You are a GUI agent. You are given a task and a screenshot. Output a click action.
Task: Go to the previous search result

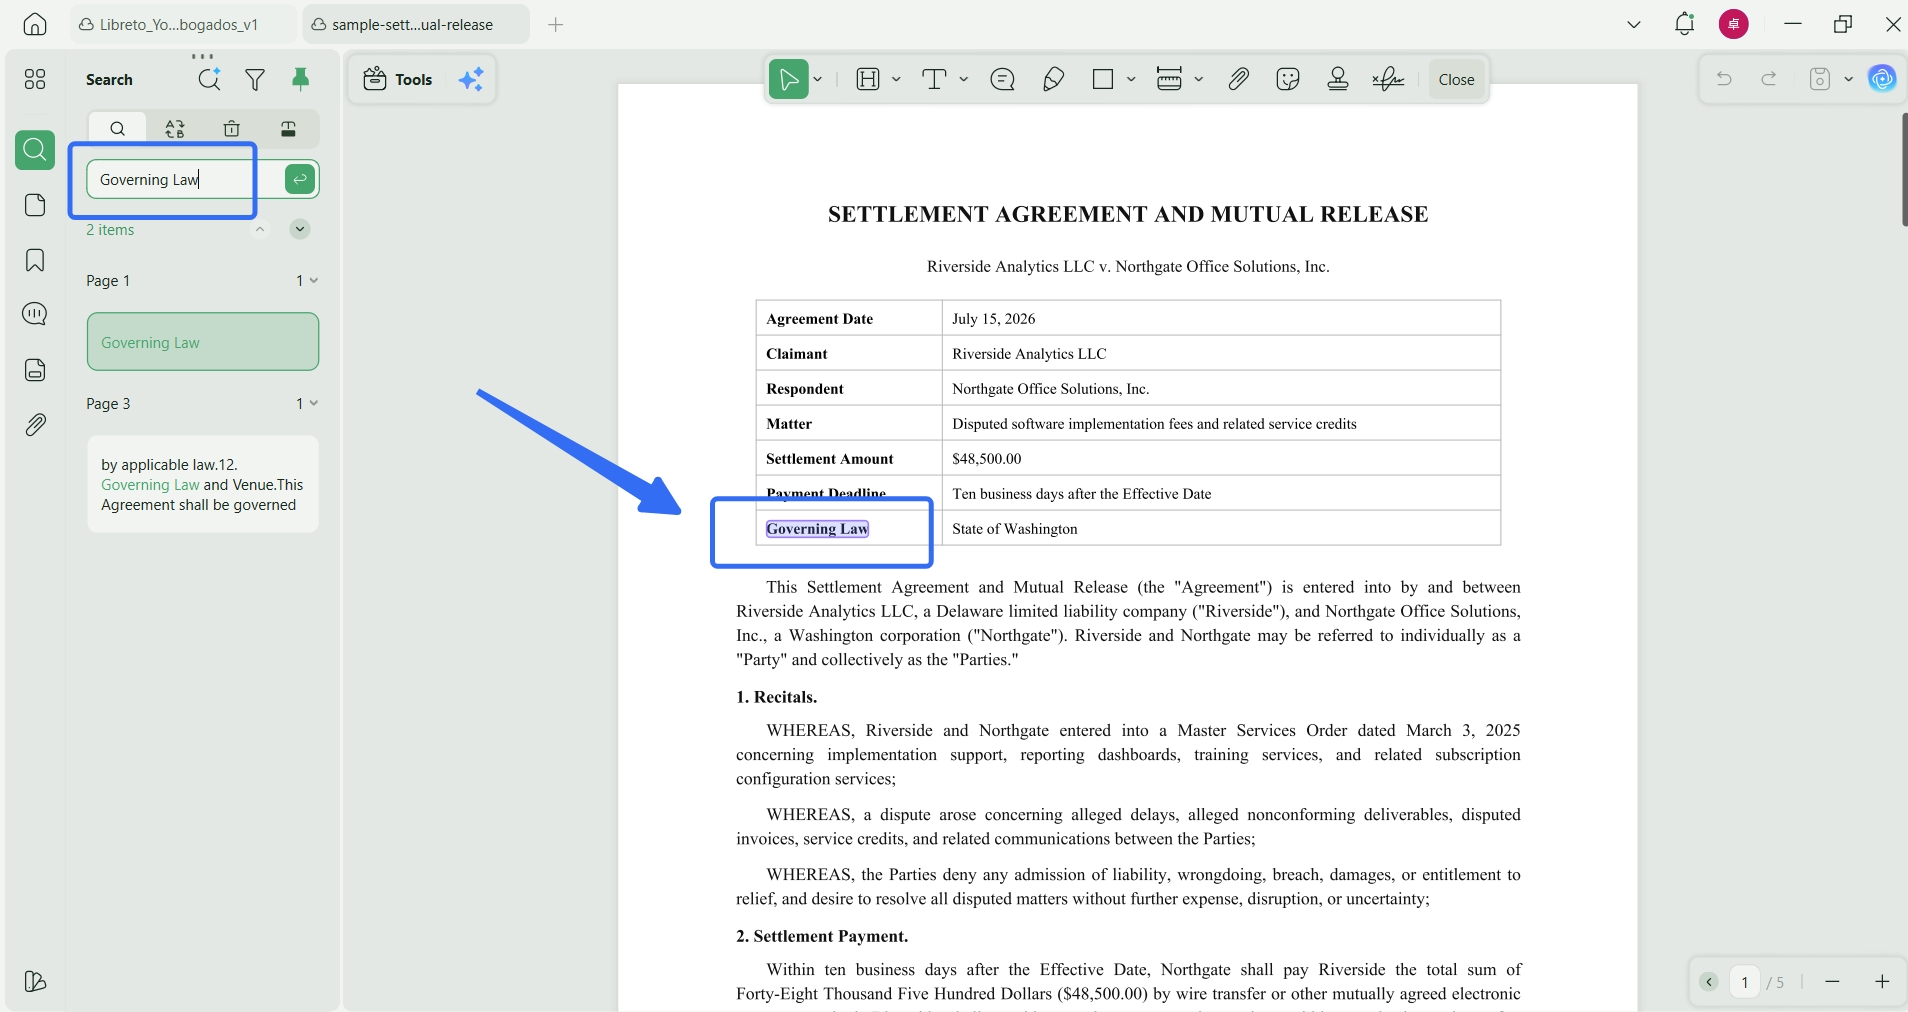tap(260, 229)
